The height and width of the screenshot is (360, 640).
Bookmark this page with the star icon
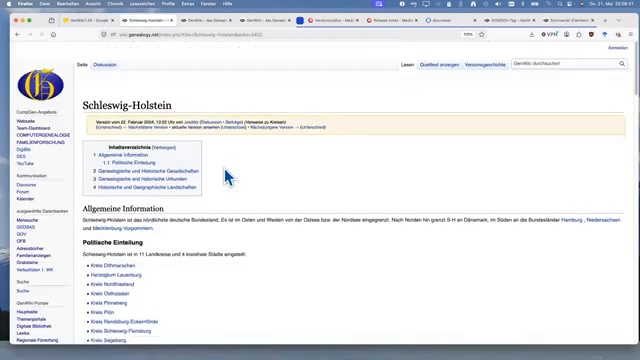482,35
